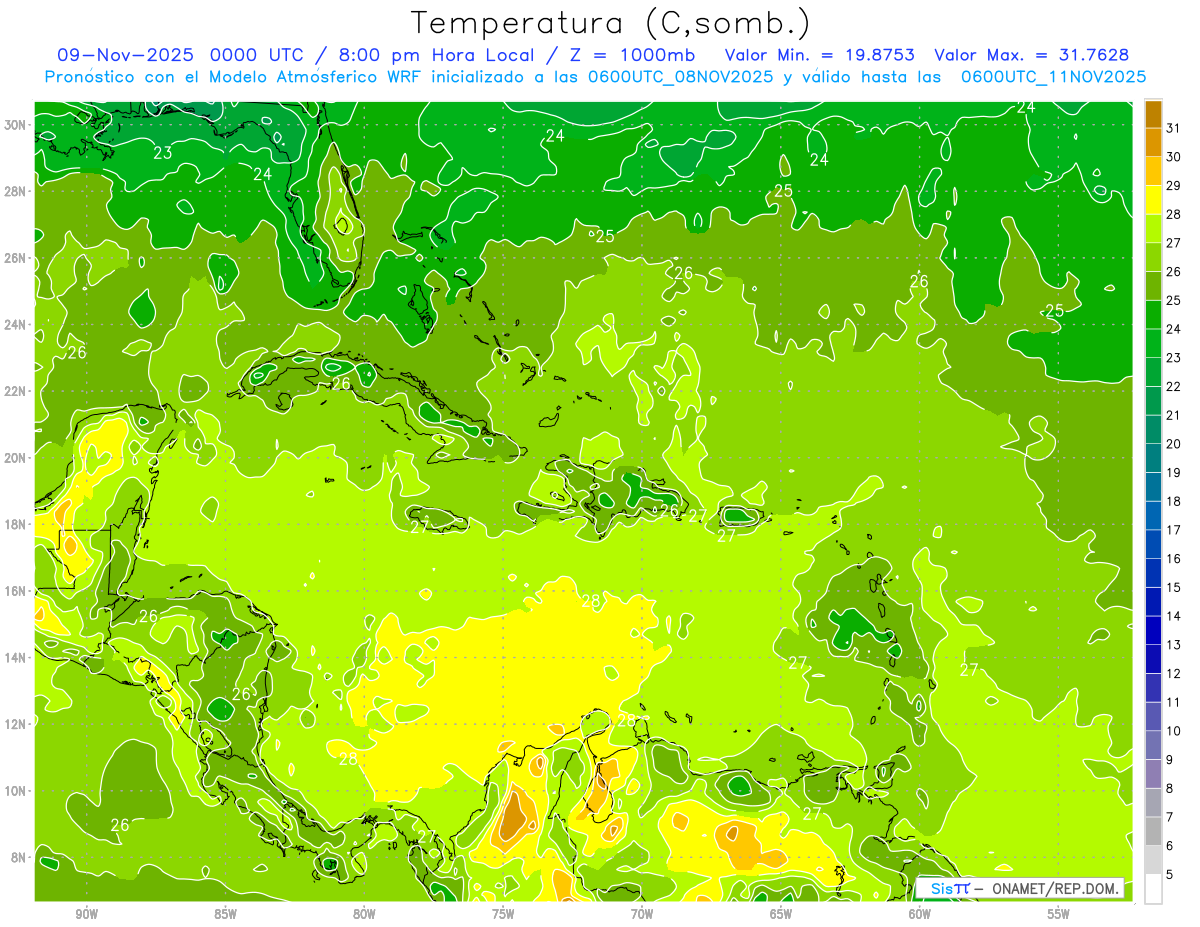Click the colorbar swatch between 19 and 20
This screenshot has width=1200, height=927.
click(1153, 458)
